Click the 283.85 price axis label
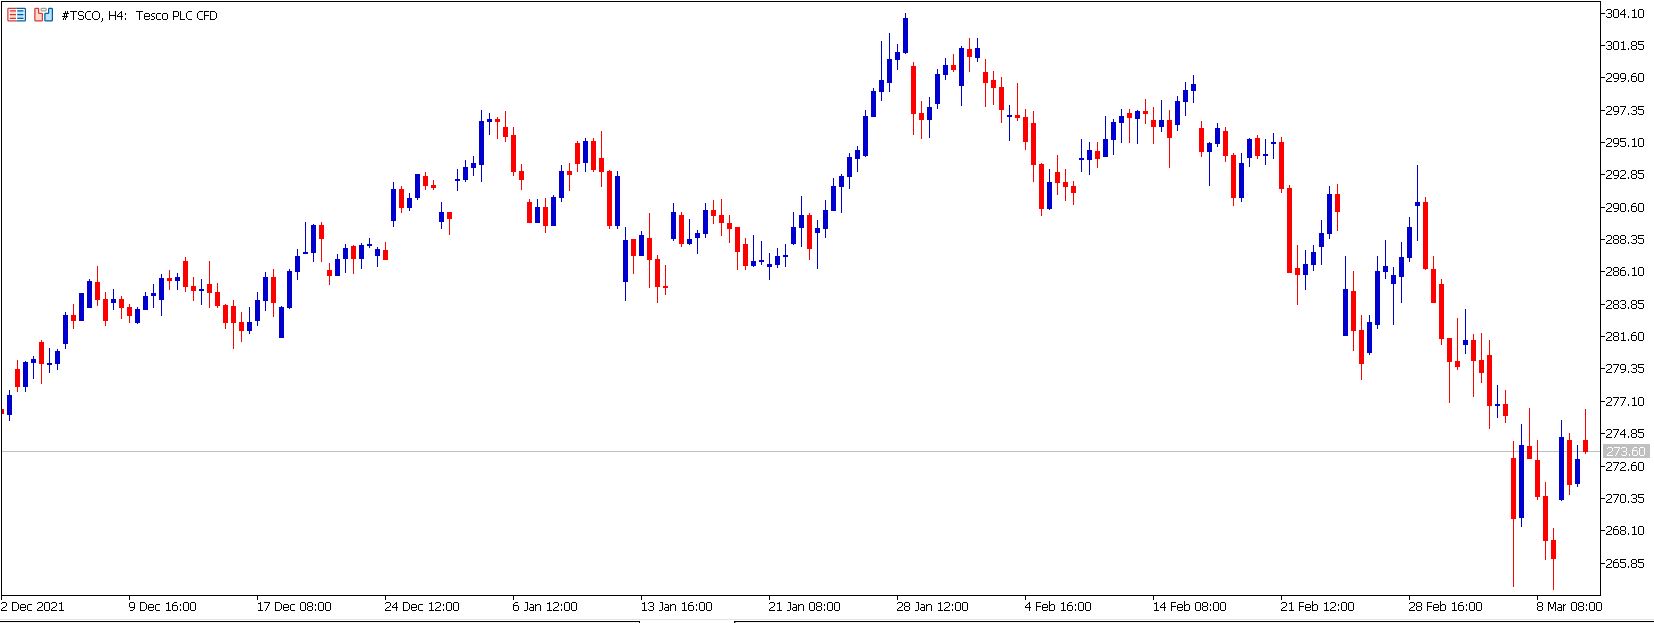Screen dimensions: 1654x623 [1625, 305]
